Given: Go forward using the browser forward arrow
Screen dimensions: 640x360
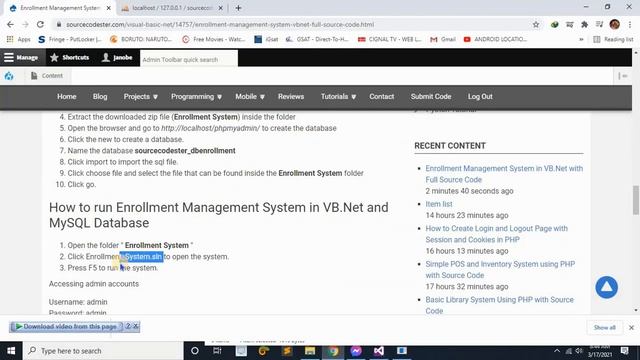Looking at the screenshot, I should pos(25,24).
